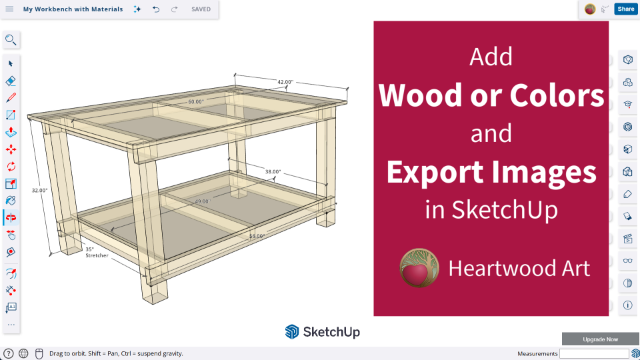Open the language globe icon
The width and height of the screenshot is (640, 360).
[x=24, y=353]
